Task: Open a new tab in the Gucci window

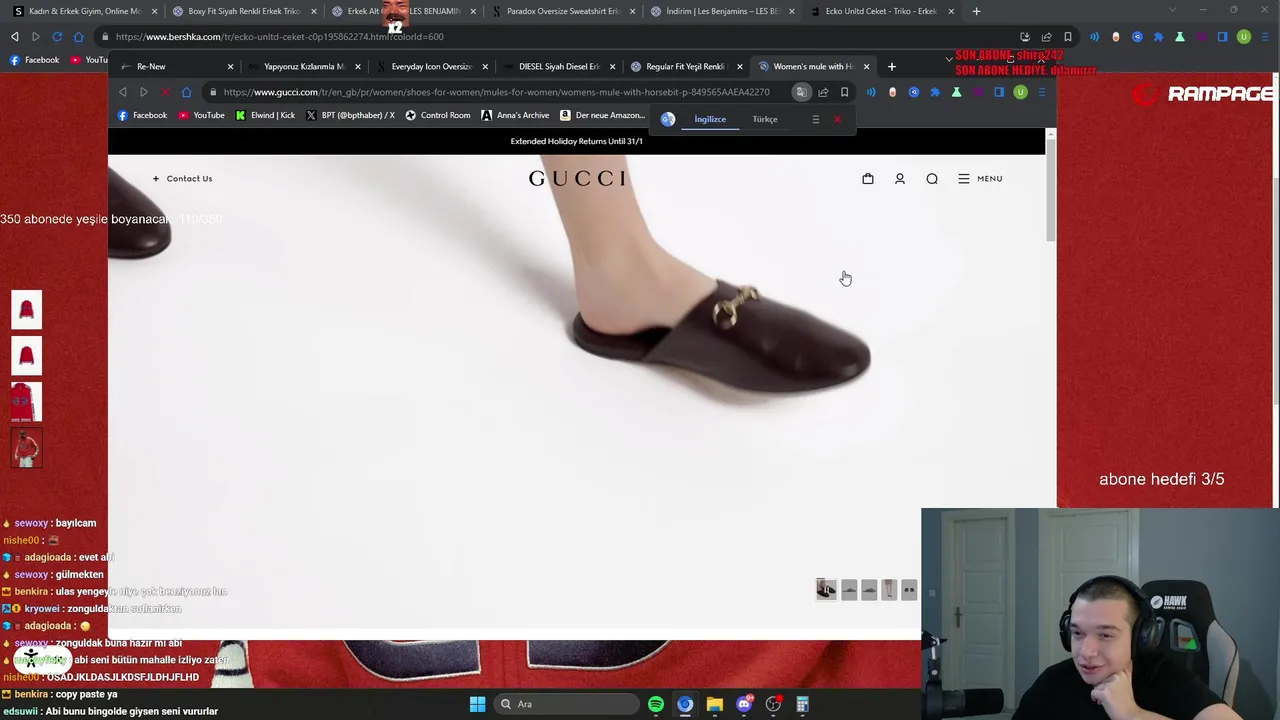Action: 892,66
